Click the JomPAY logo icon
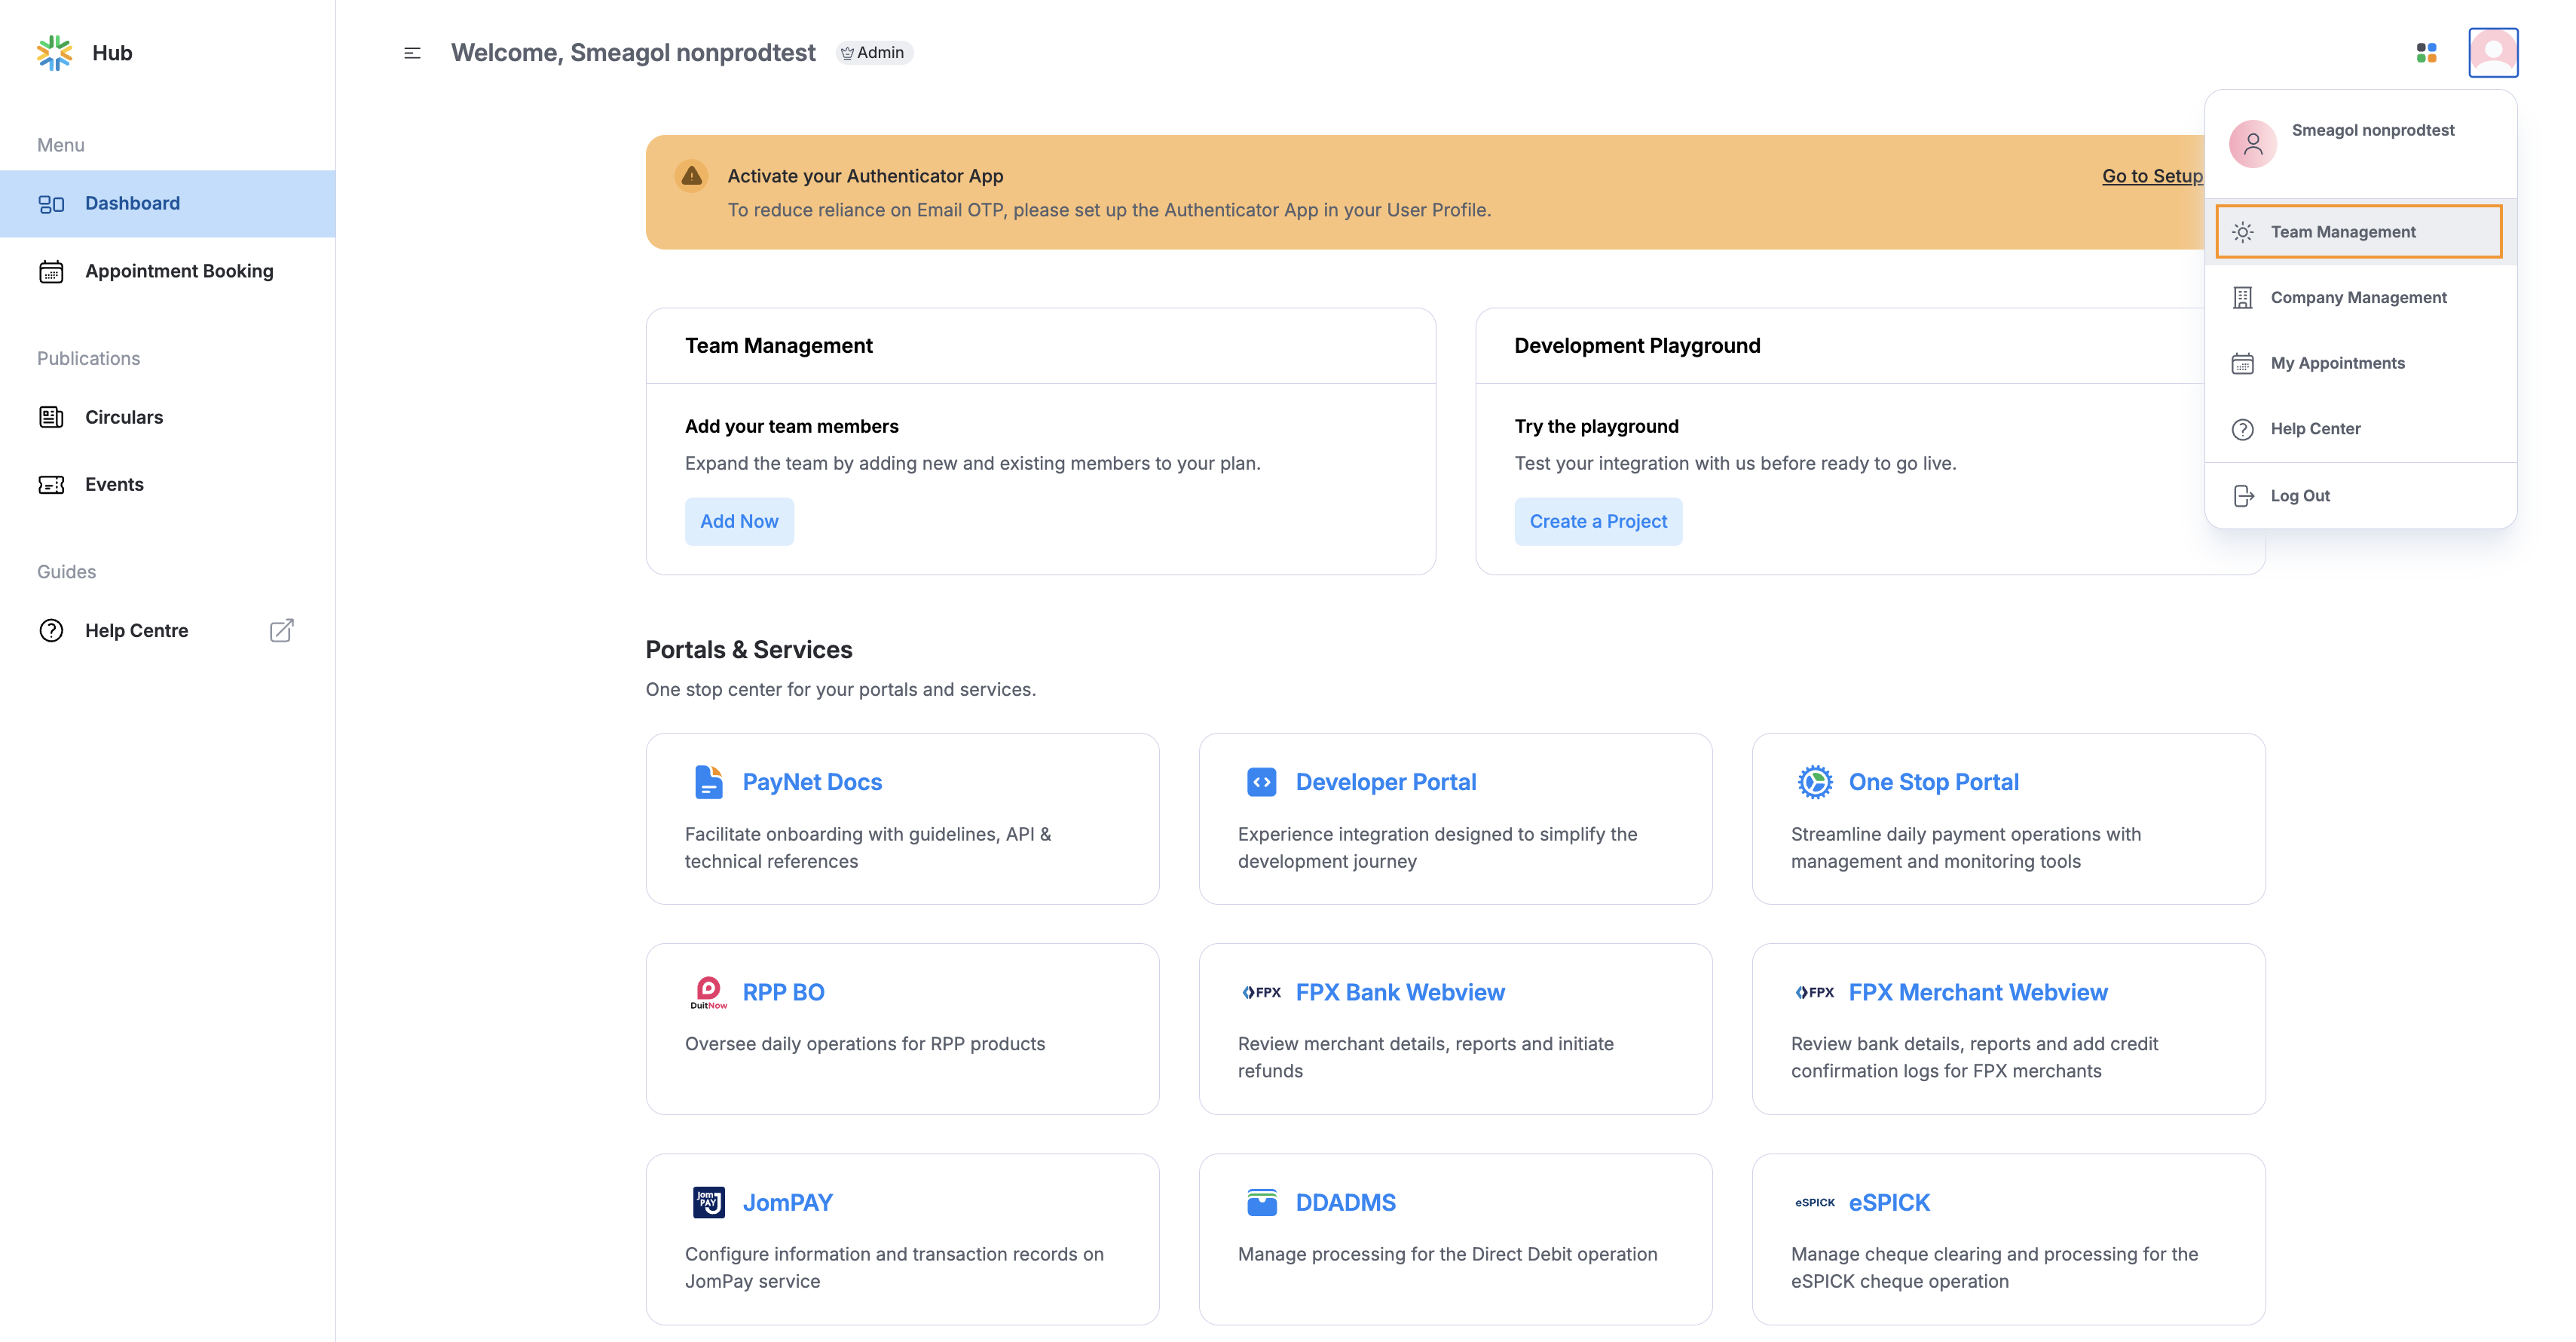This screenshot has height=1342, width=2576. (x=708, y=1202)
